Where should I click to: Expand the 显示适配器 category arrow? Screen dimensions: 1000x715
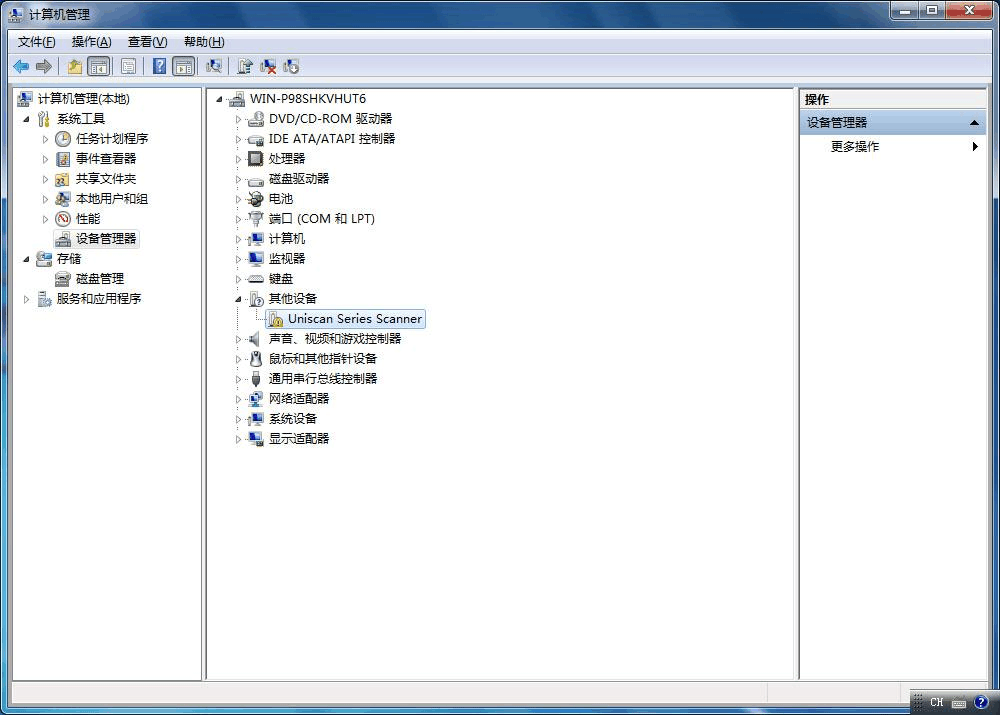click(239, 439)
